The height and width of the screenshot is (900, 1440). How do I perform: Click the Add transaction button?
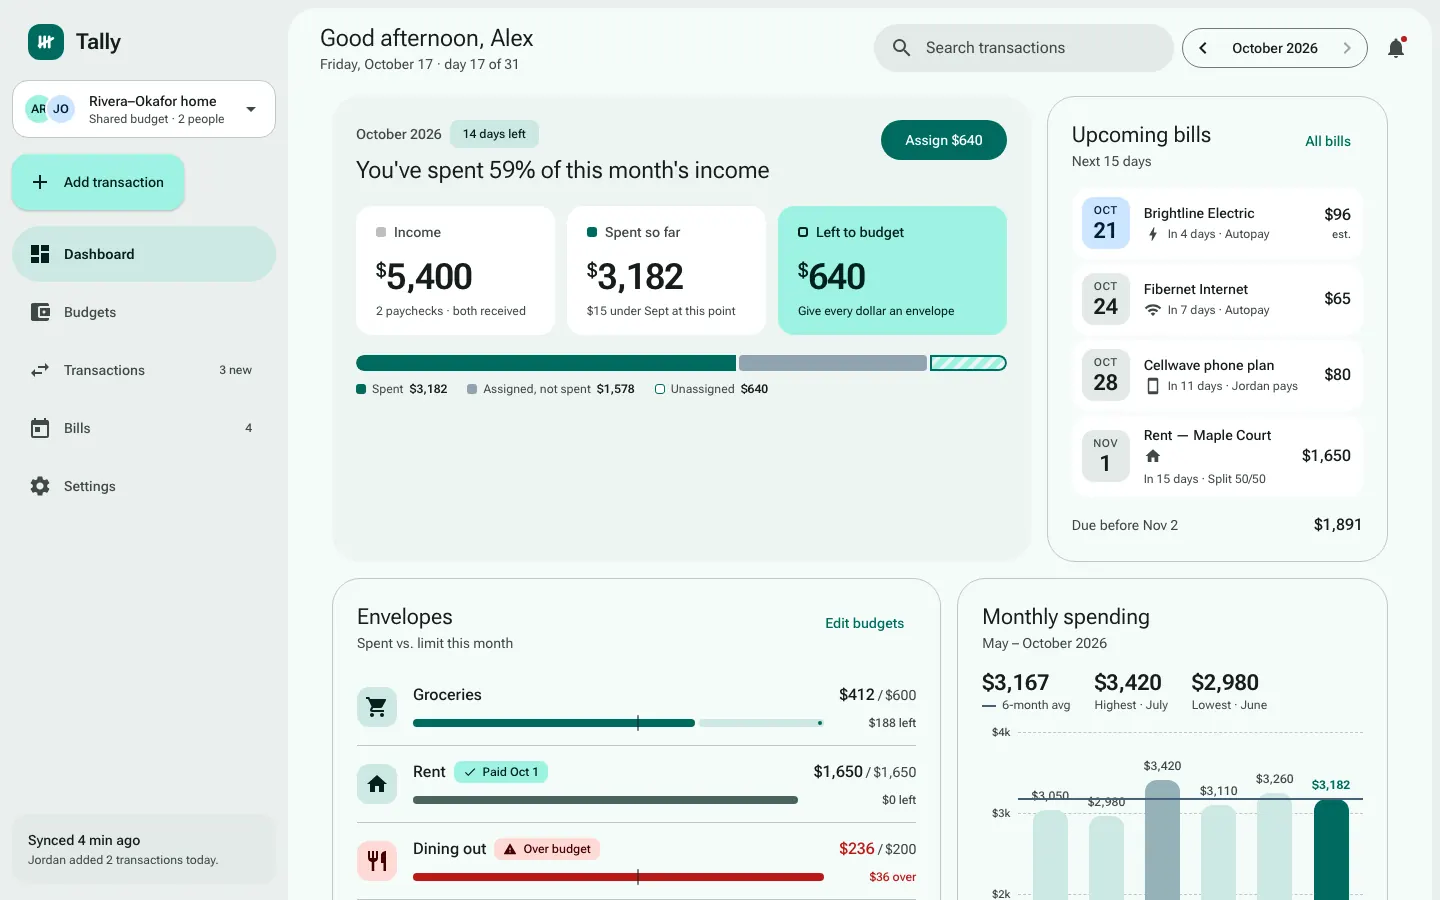(98, 182)
